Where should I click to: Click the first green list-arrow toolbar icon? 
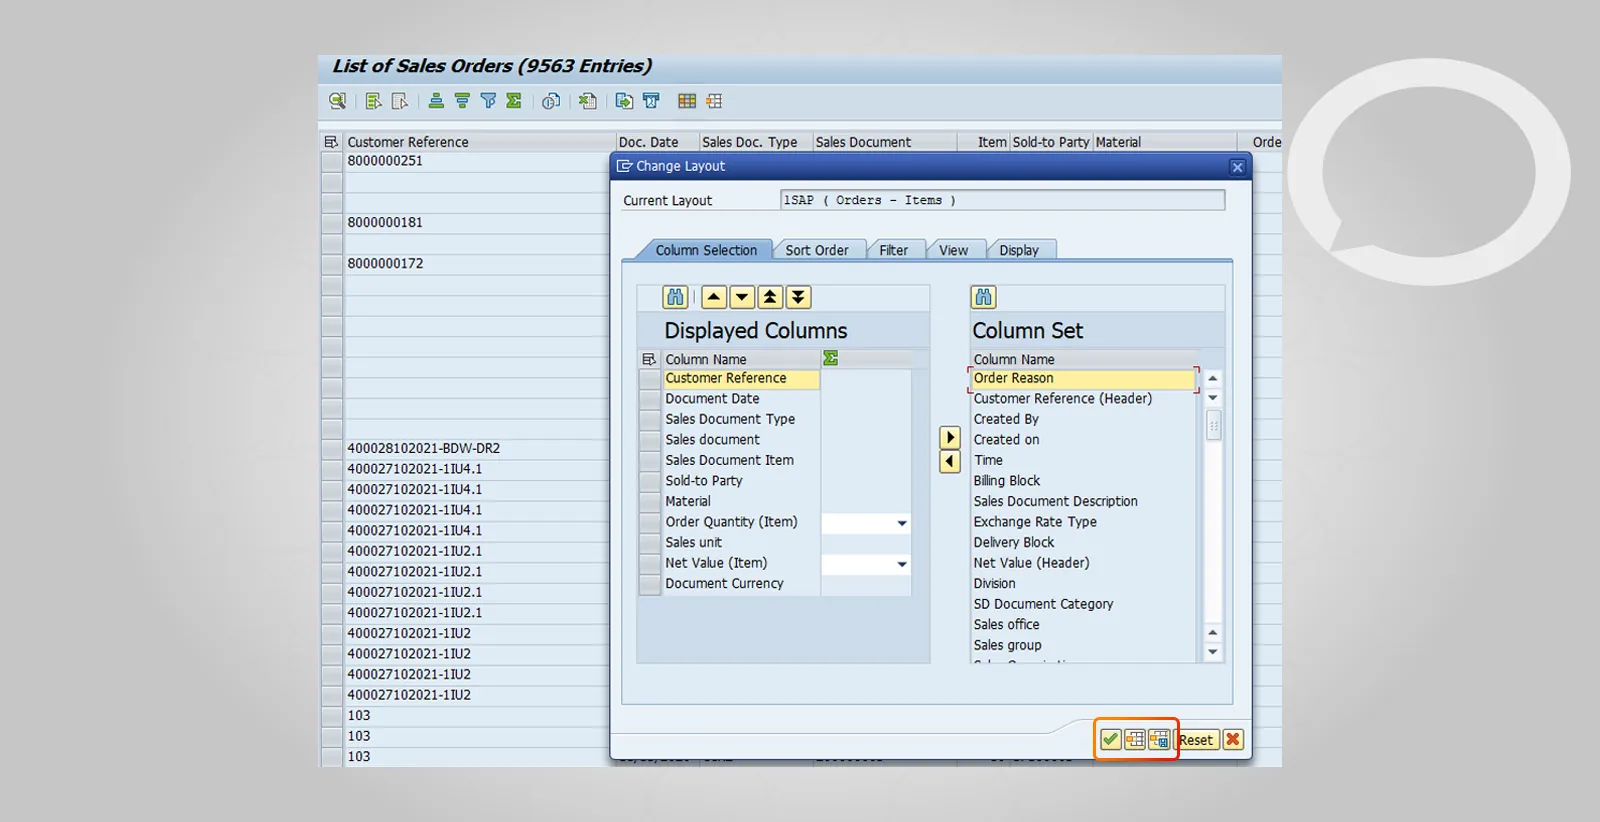coord(374,101)
